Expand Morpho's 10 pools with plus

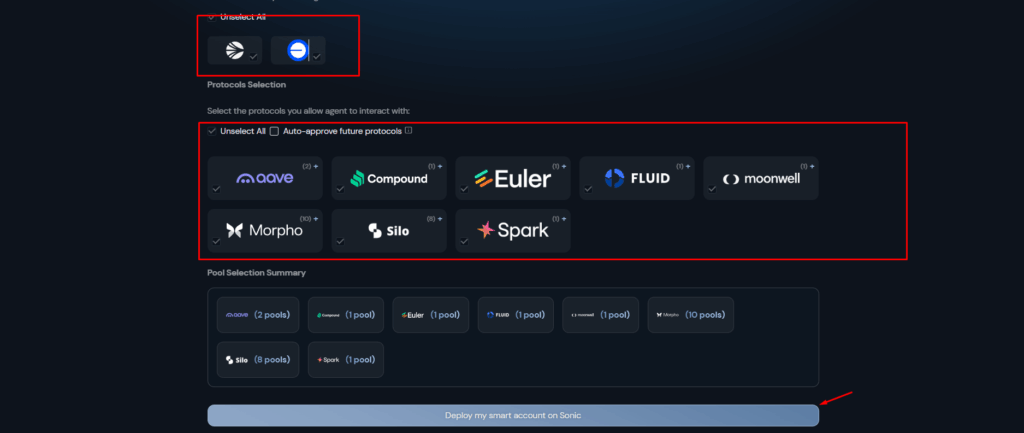(x=316, y=218)
